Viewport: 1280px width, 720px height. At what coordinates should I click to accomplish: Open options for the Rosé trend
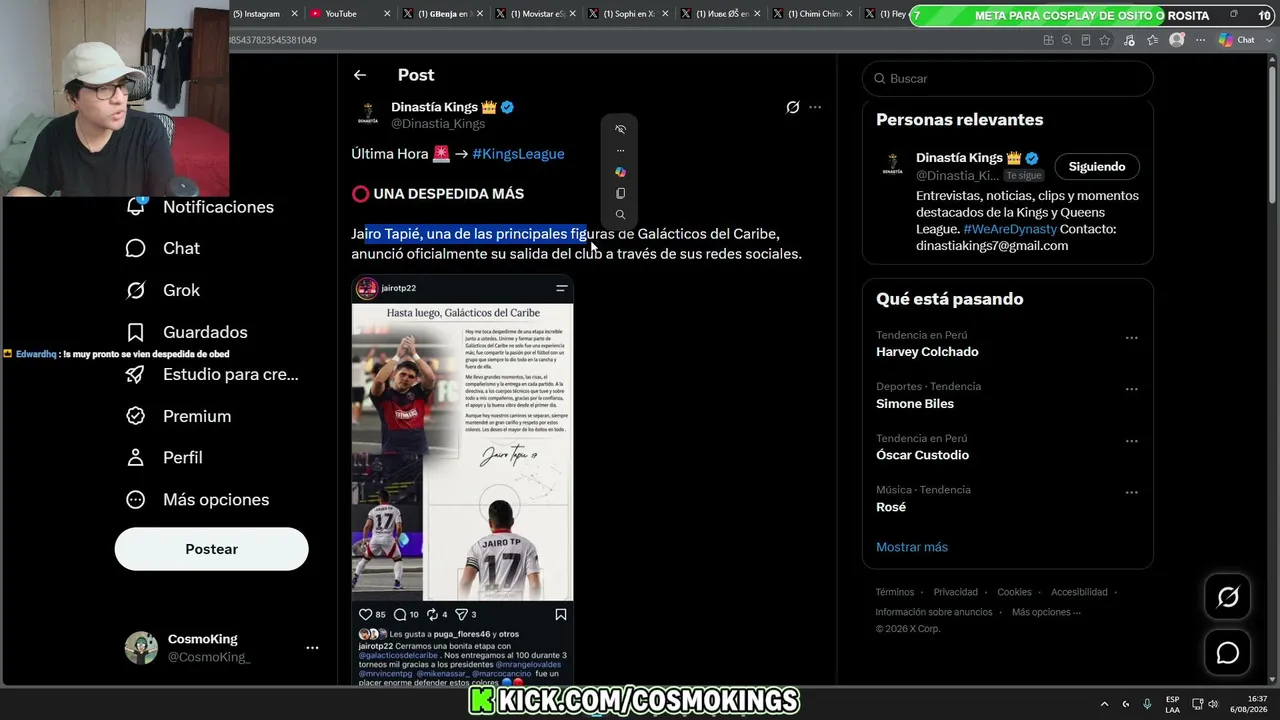point(1131,493)
